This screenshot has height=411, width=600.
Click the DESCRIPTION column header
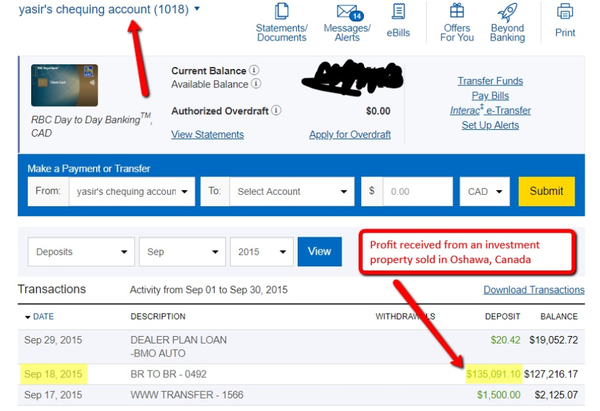(158, 316)
